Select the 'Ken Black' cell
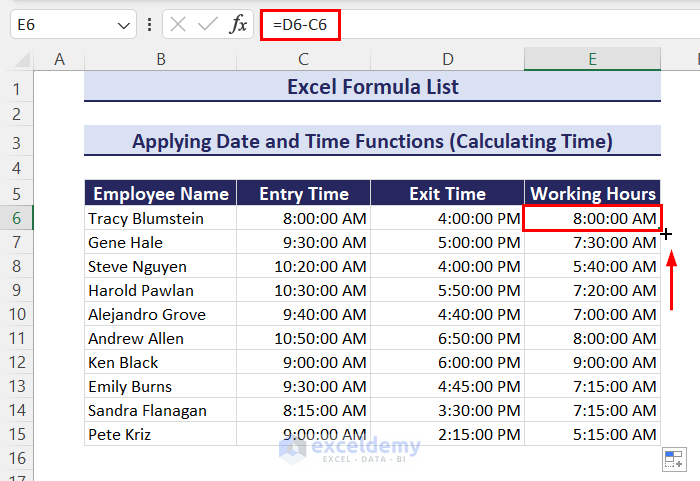Viewport: 700px width, 481px height. point(161,363)
